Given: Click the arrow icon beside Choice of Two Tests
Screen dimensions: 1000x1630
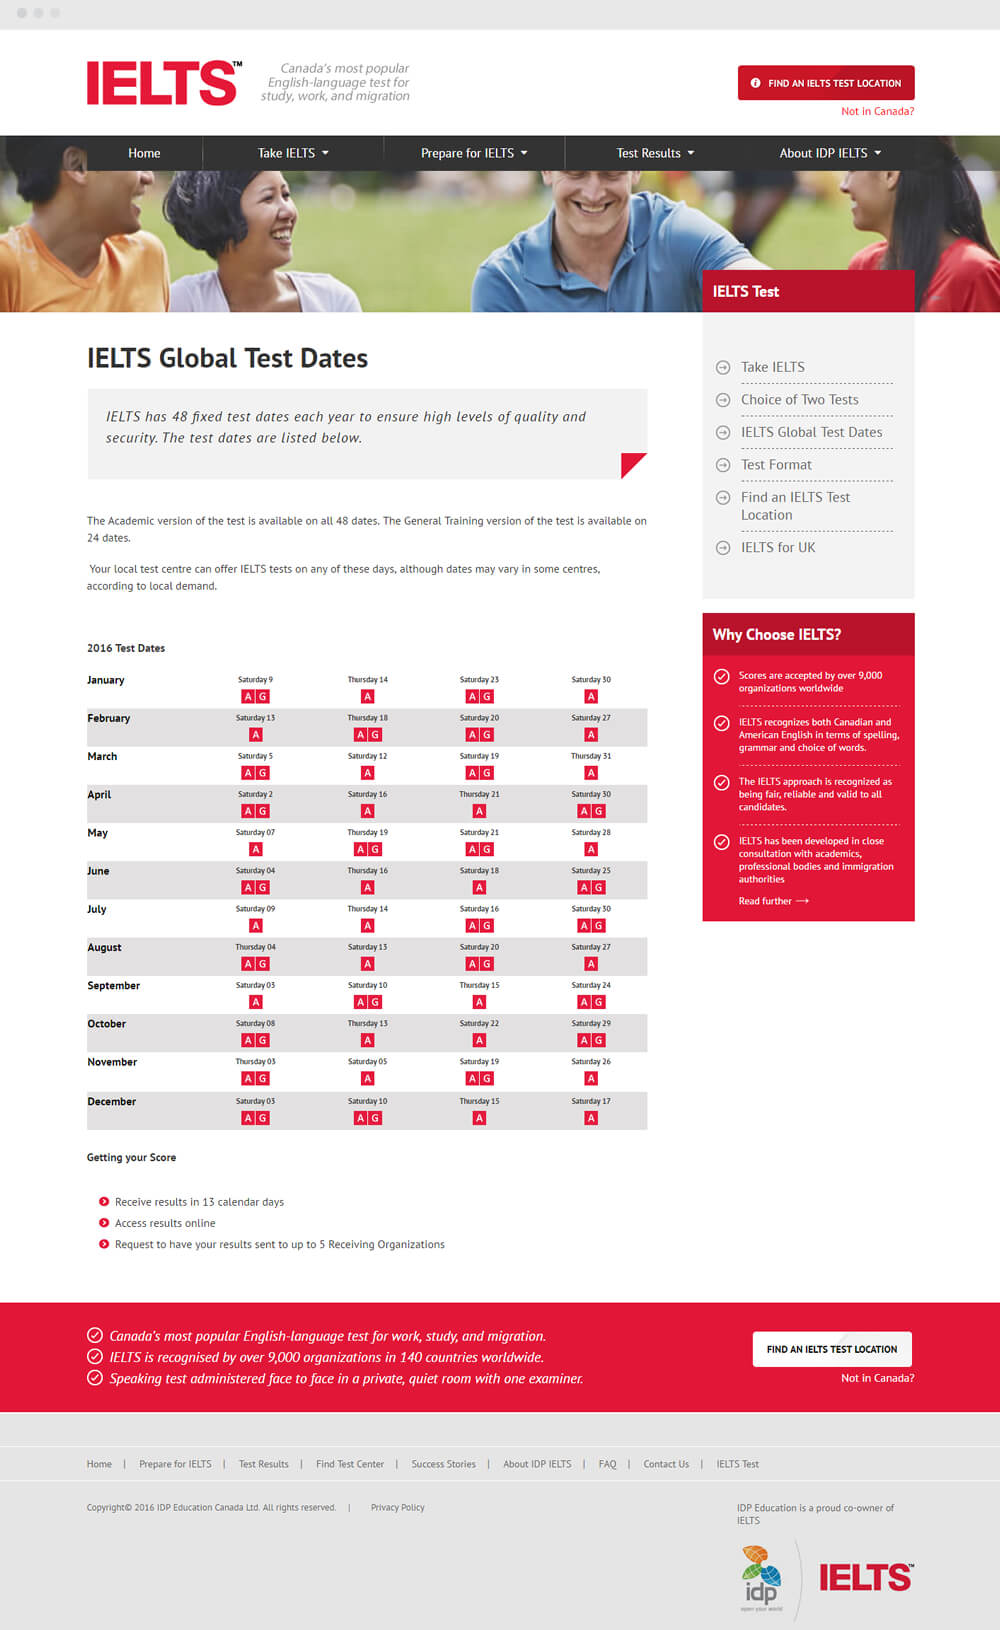Looking at the screenshot, I should [723, 400].
